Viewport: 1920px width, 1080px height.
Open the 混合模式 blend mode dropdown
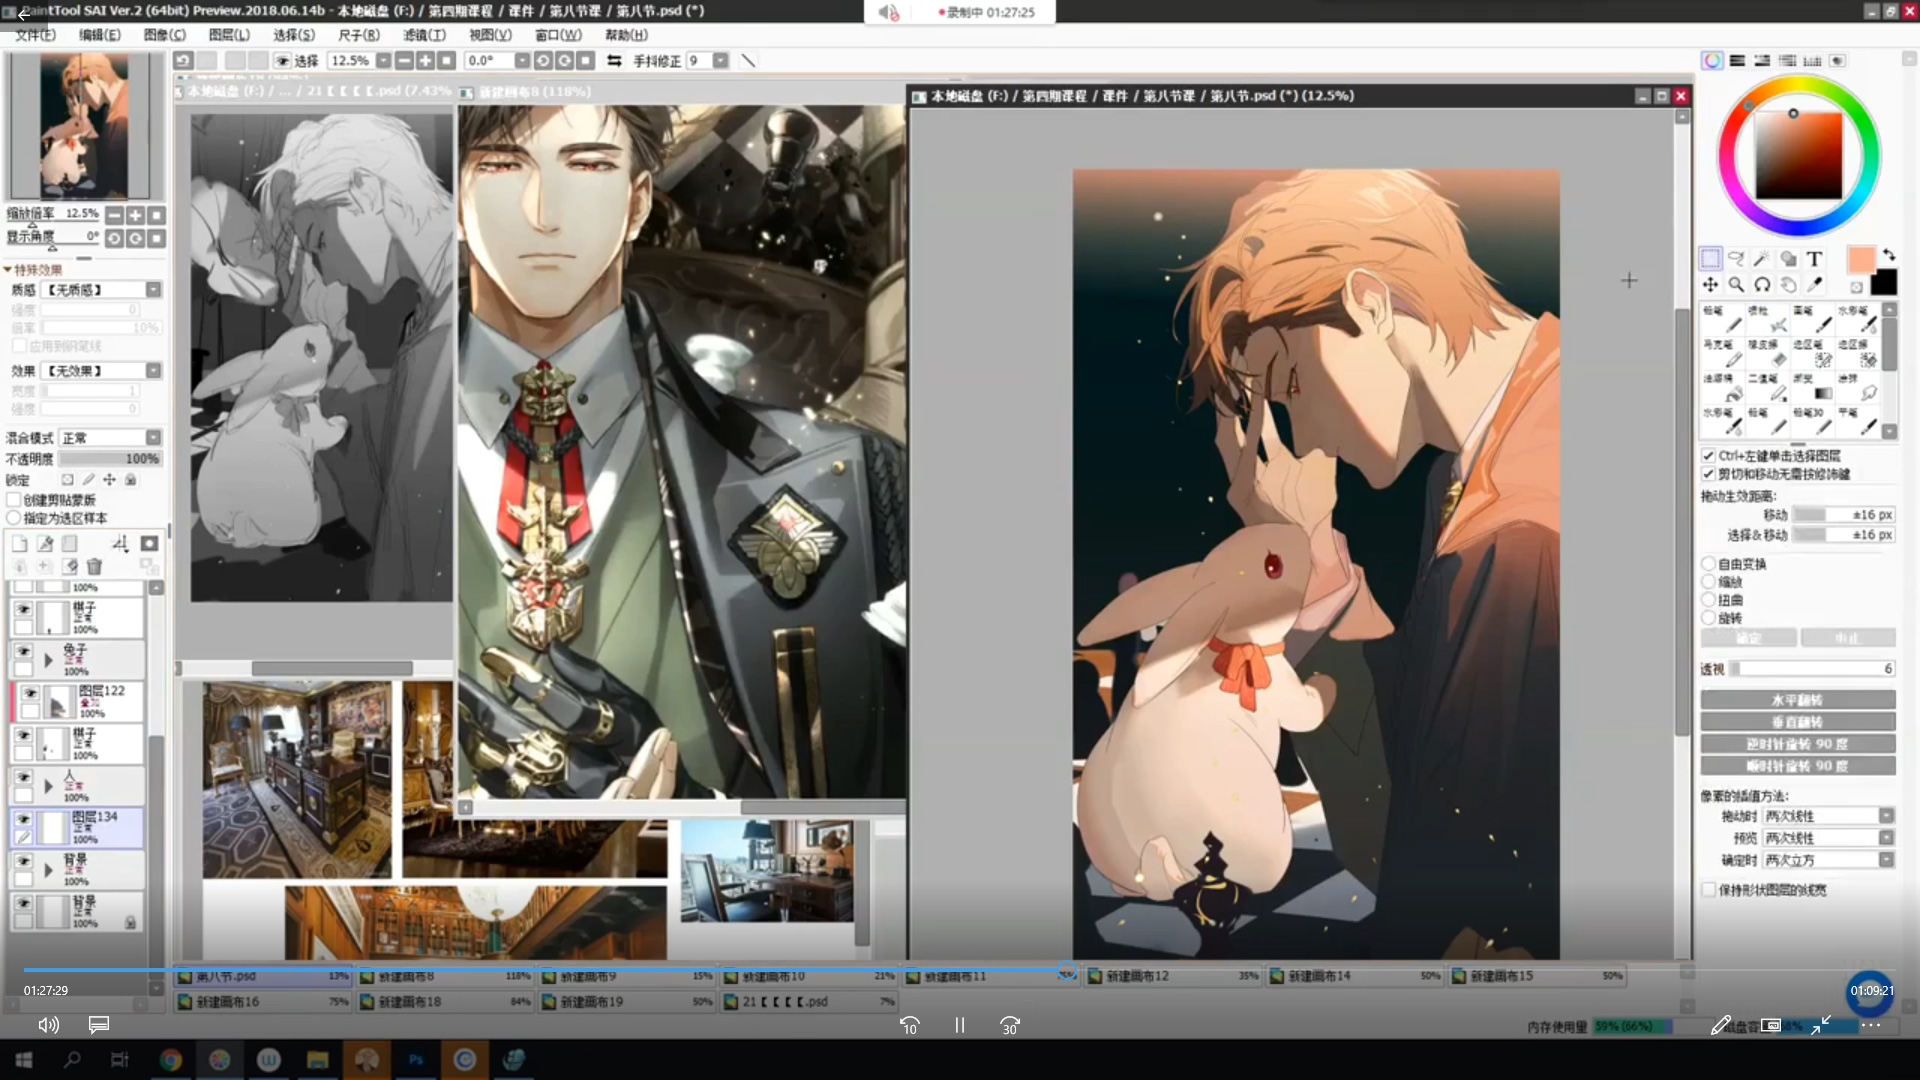click(153, 438)
